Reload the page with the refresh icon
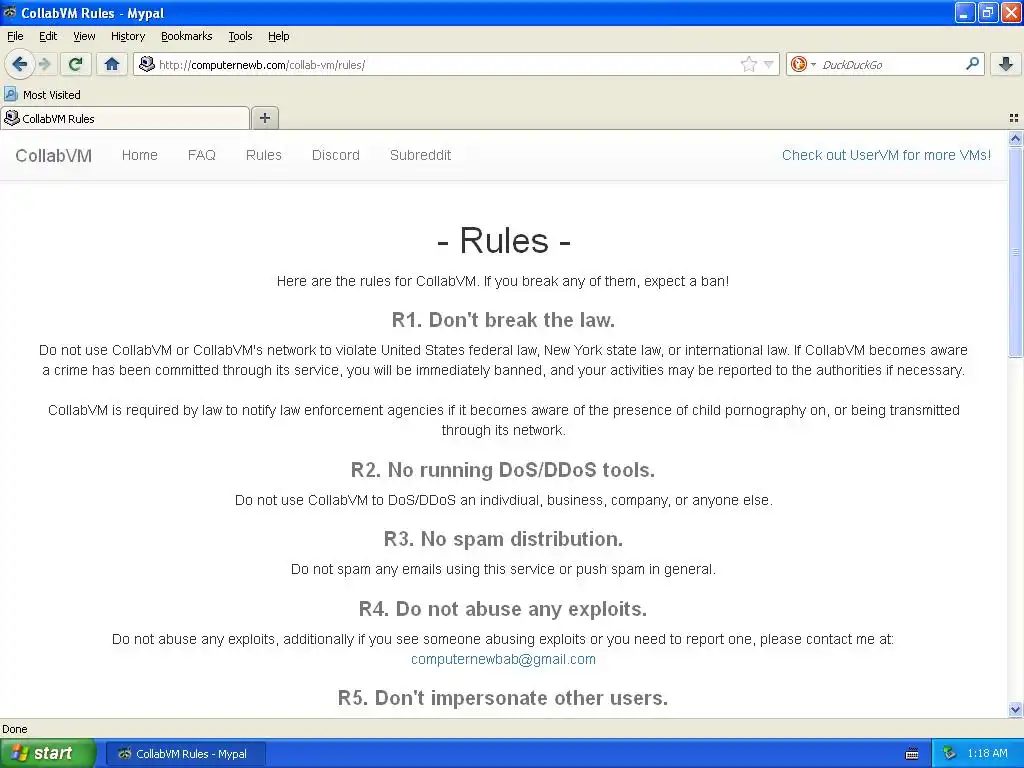The width and height of the screenshot is (1024, 768). tap(76, 64)
